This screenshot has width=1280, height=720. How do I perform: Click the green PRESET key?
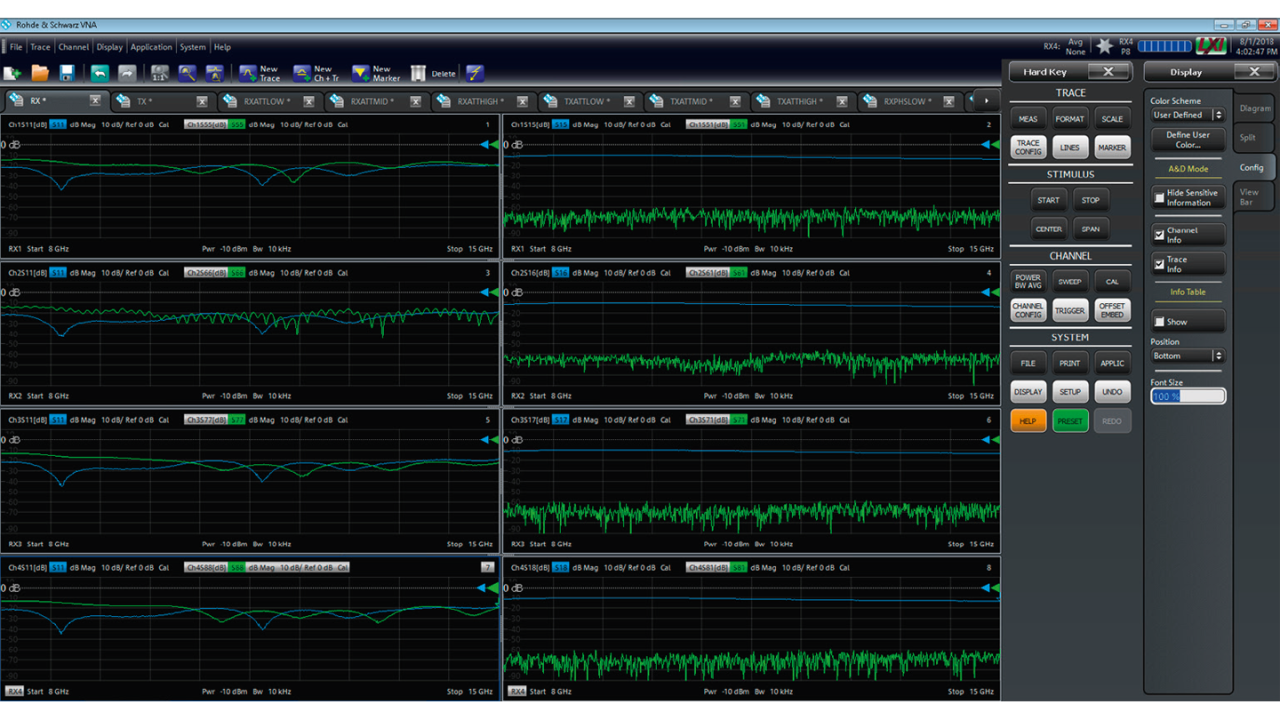[x=1070, y=421]
